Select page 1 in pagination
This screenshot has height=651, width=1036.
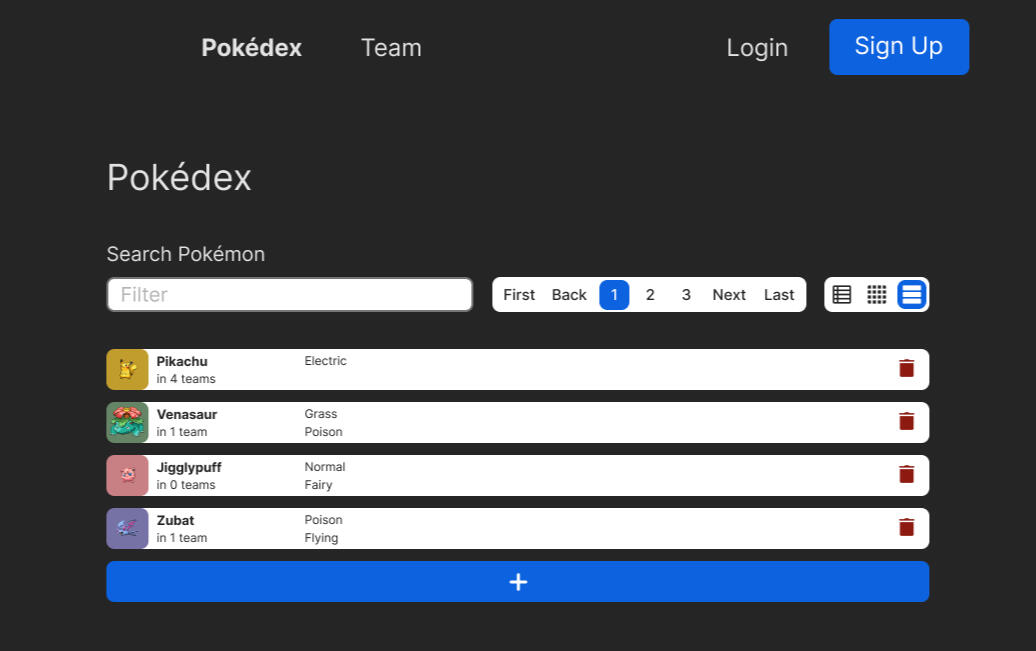coord(614,295)
